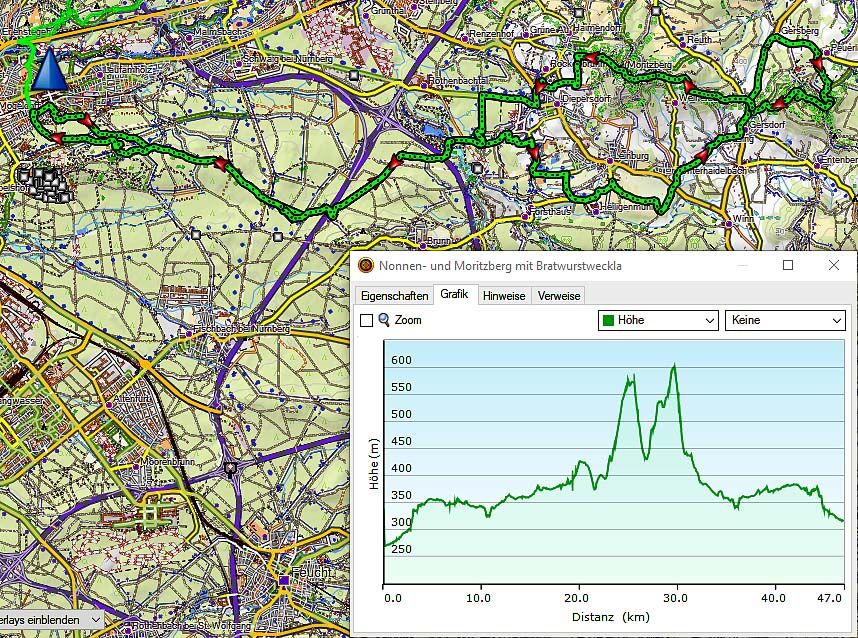The height and width of the screenshot is (638, 858).
Task: Enable the Zoom checkbox
Action: coord(366,321)
